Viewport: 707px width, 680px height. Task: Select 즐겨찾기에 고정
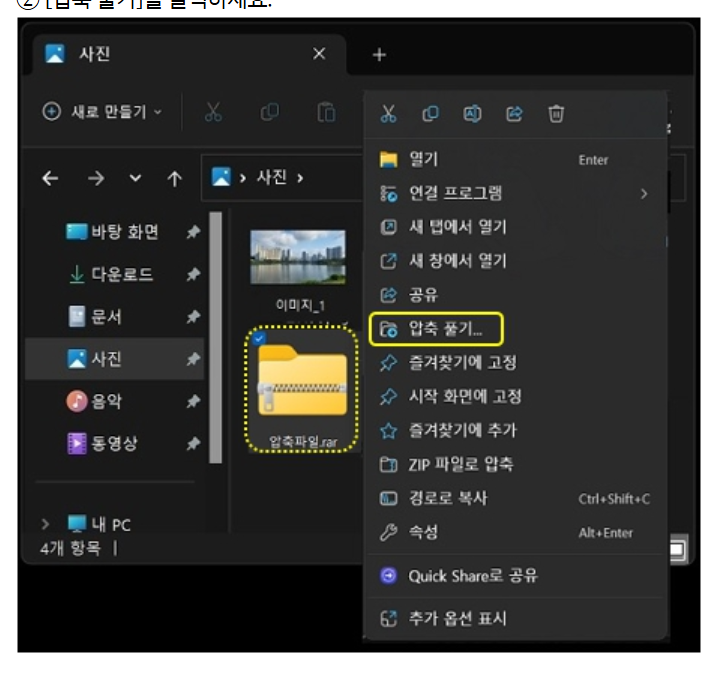tap(515, 363)
